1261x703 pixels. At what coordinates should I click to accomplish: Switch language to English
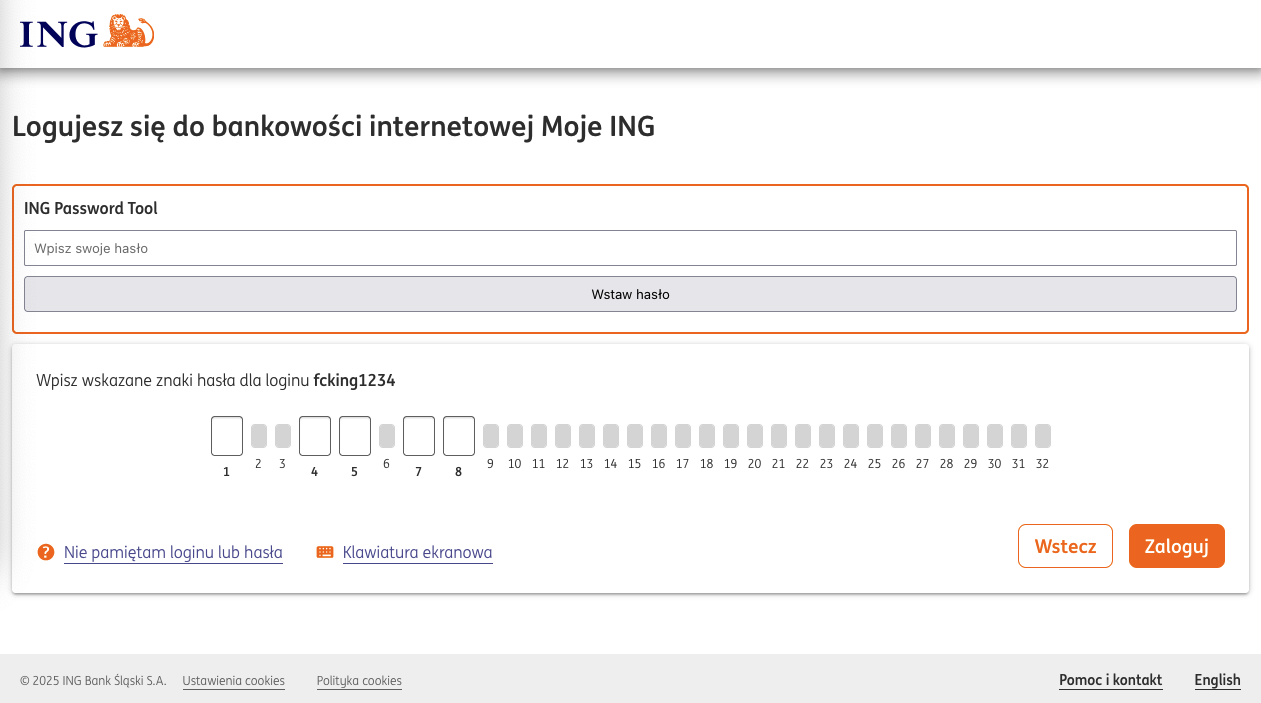tap(1217, 680)
